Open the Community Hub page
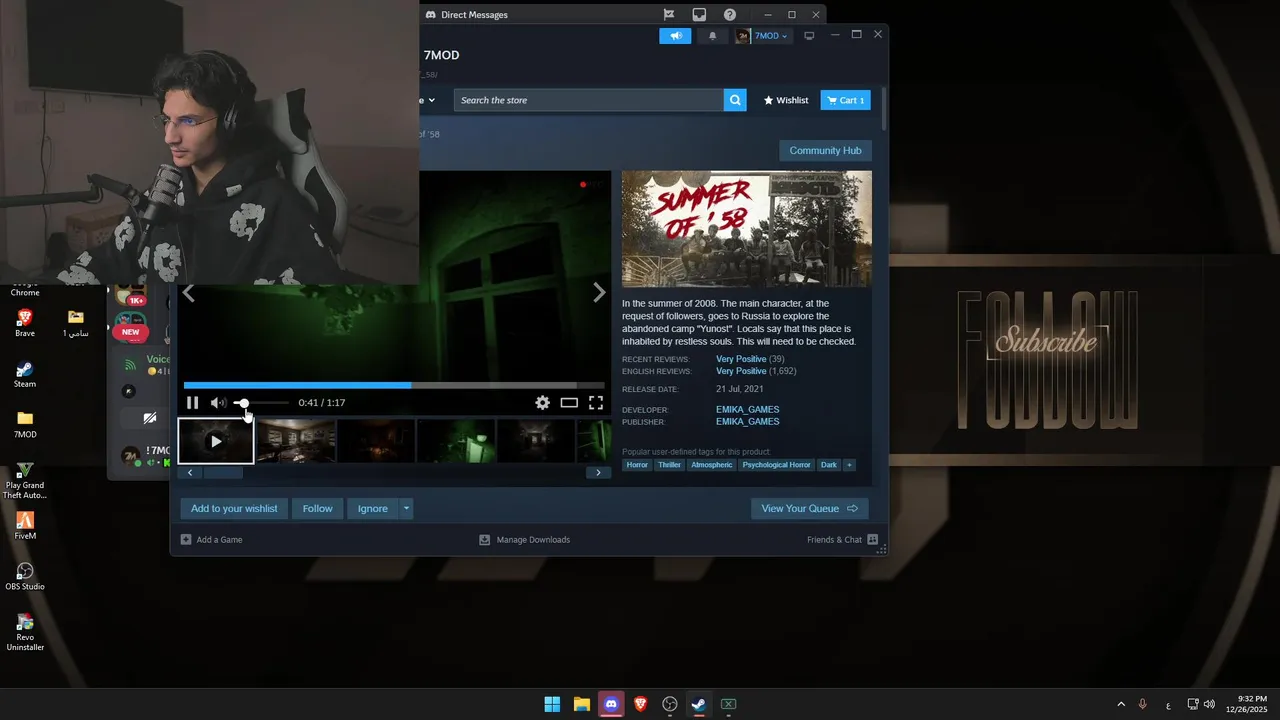Screen dimensions: 1280x720 (x=825, y=150)
